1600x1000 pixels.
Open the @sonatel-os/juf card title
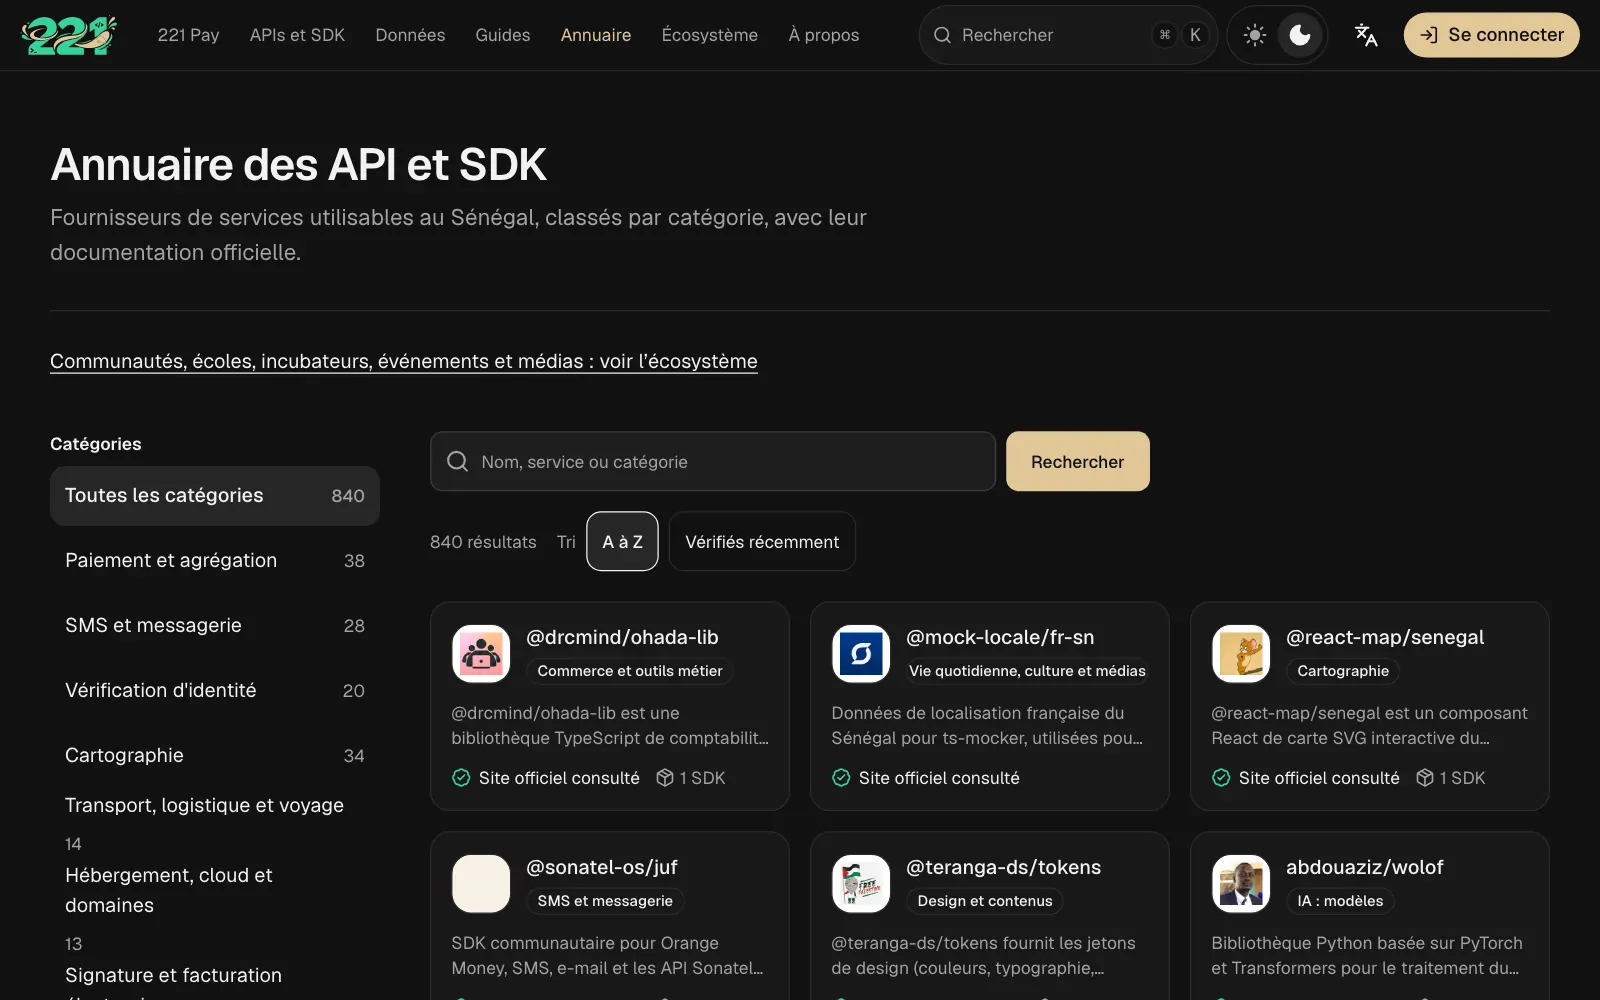click(602, 867)
